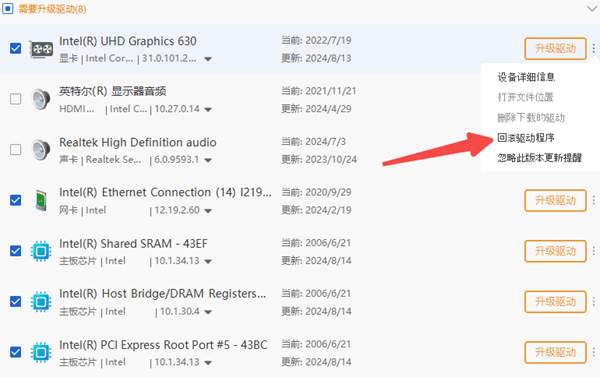The image size is (600, 377).
Task: Click the chip icon for Host Bridge/DRAM Registers
Action: click(x=41, y=302)
